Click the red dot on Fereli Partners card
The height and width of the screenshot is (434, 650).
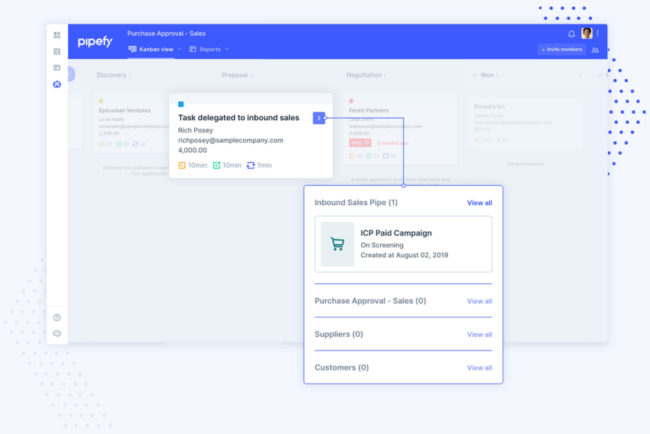pos(351,101)
